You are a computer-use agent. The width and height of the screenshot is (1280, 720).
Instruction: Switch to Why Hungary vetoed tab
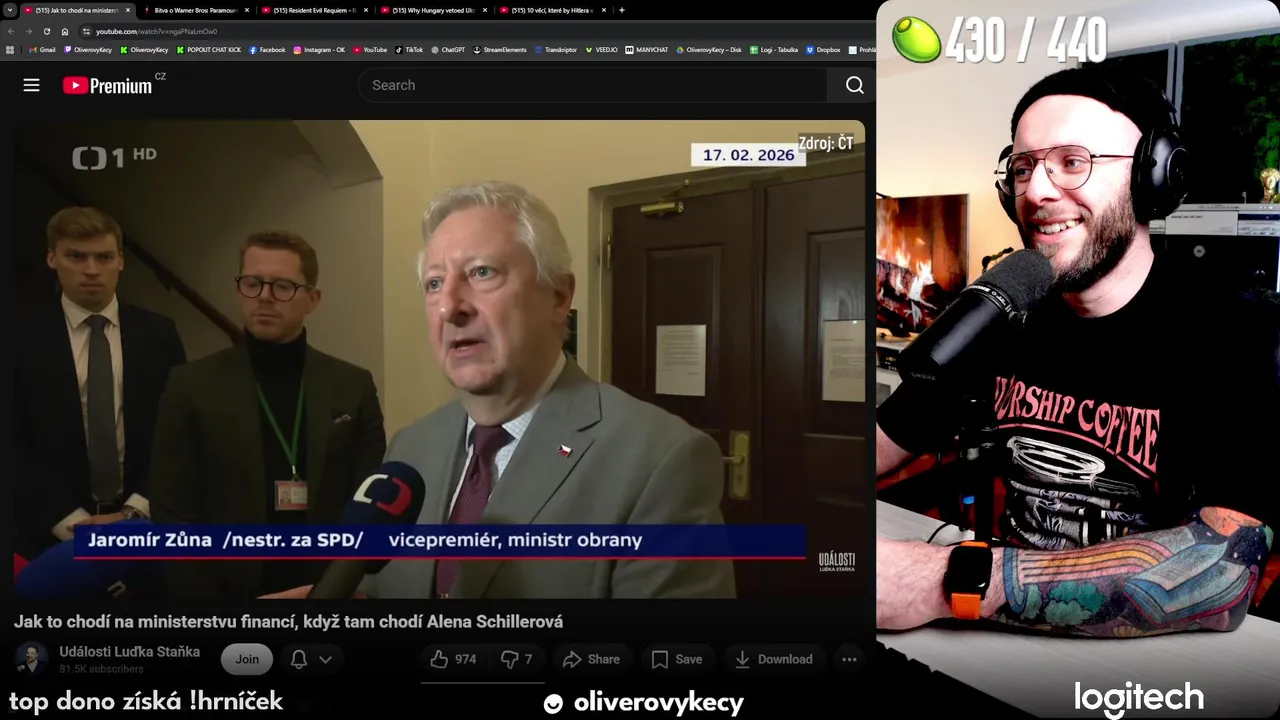click(432, 10)
